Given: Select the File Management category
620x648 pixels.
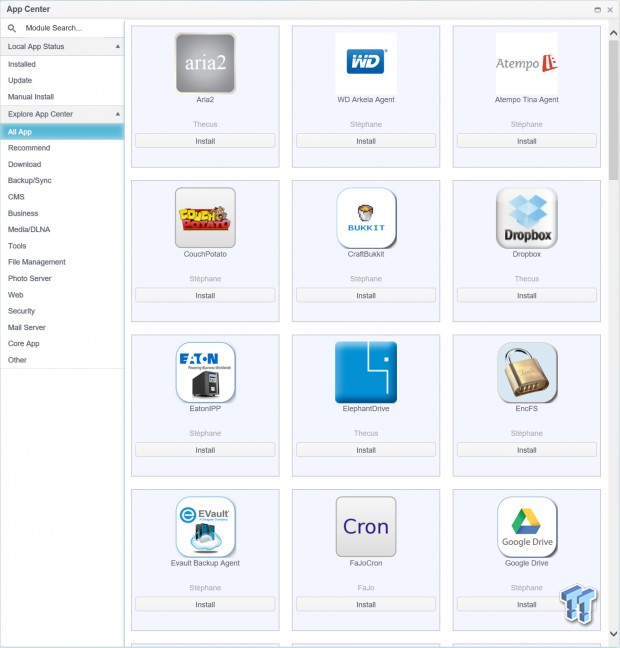Looking at the screenshot, I should coord(37,262).
